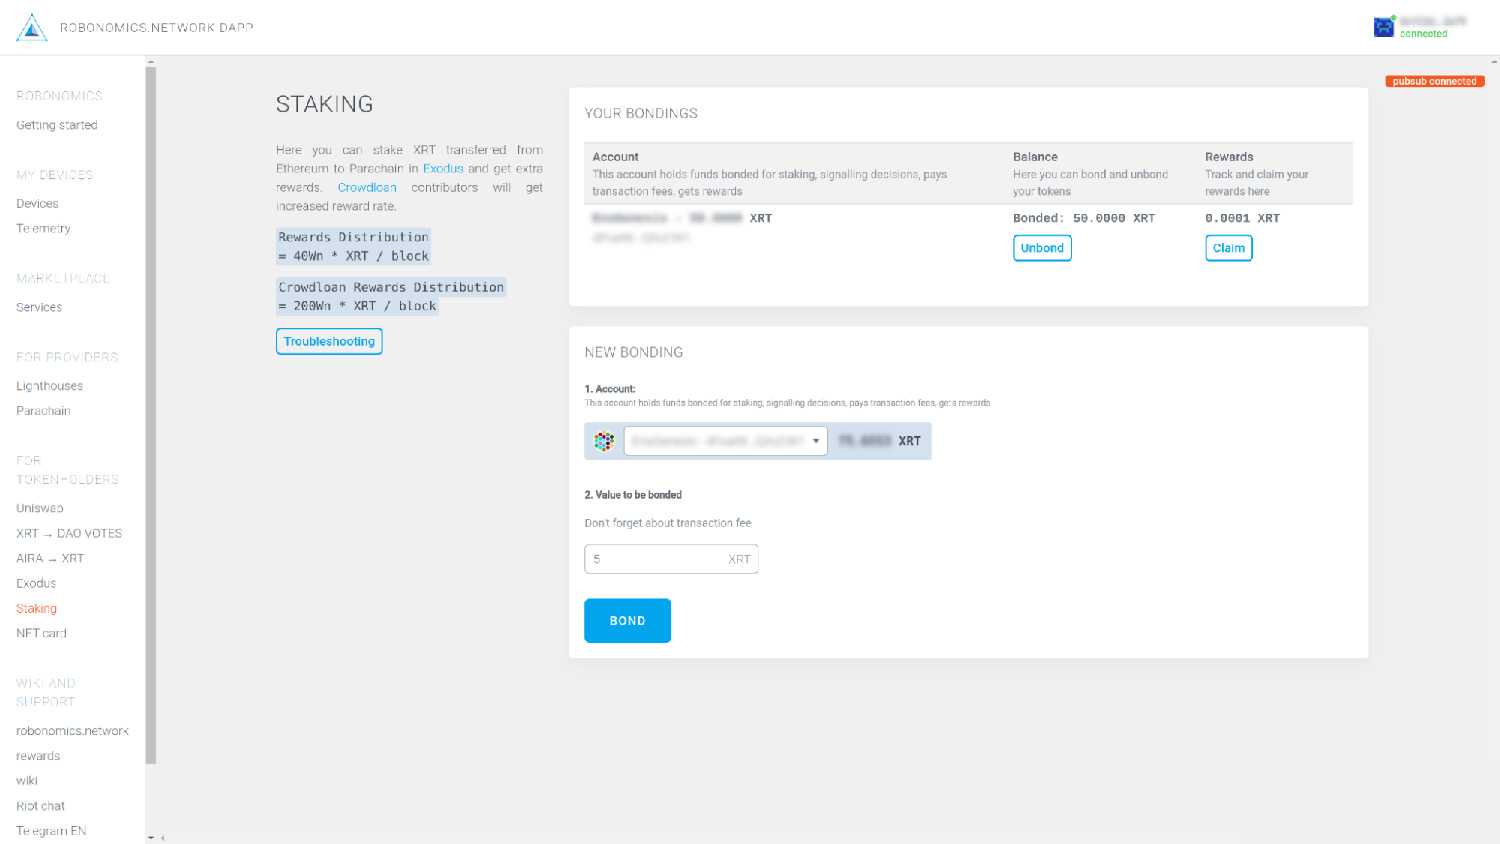Click Unbond in Your Bondings
The width and height of the screenshot is (1500, 844).
[1042, 248]
